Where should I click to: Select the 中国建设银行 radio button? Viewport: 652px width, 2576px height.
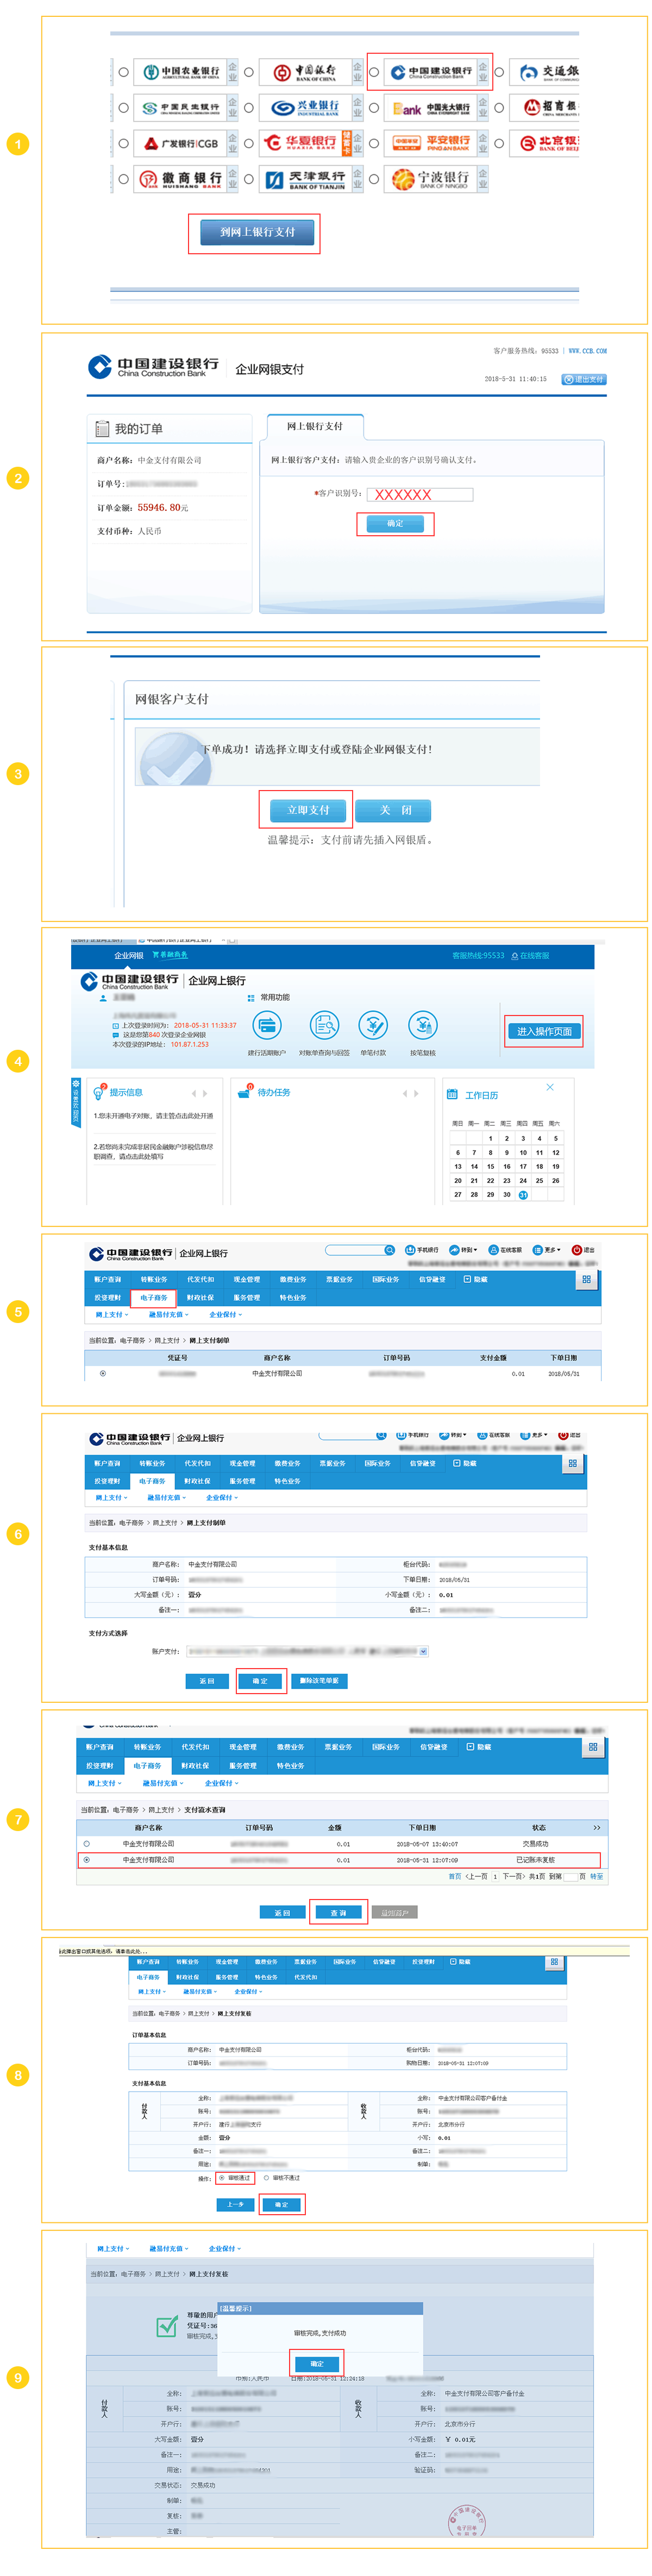(374, 72)
